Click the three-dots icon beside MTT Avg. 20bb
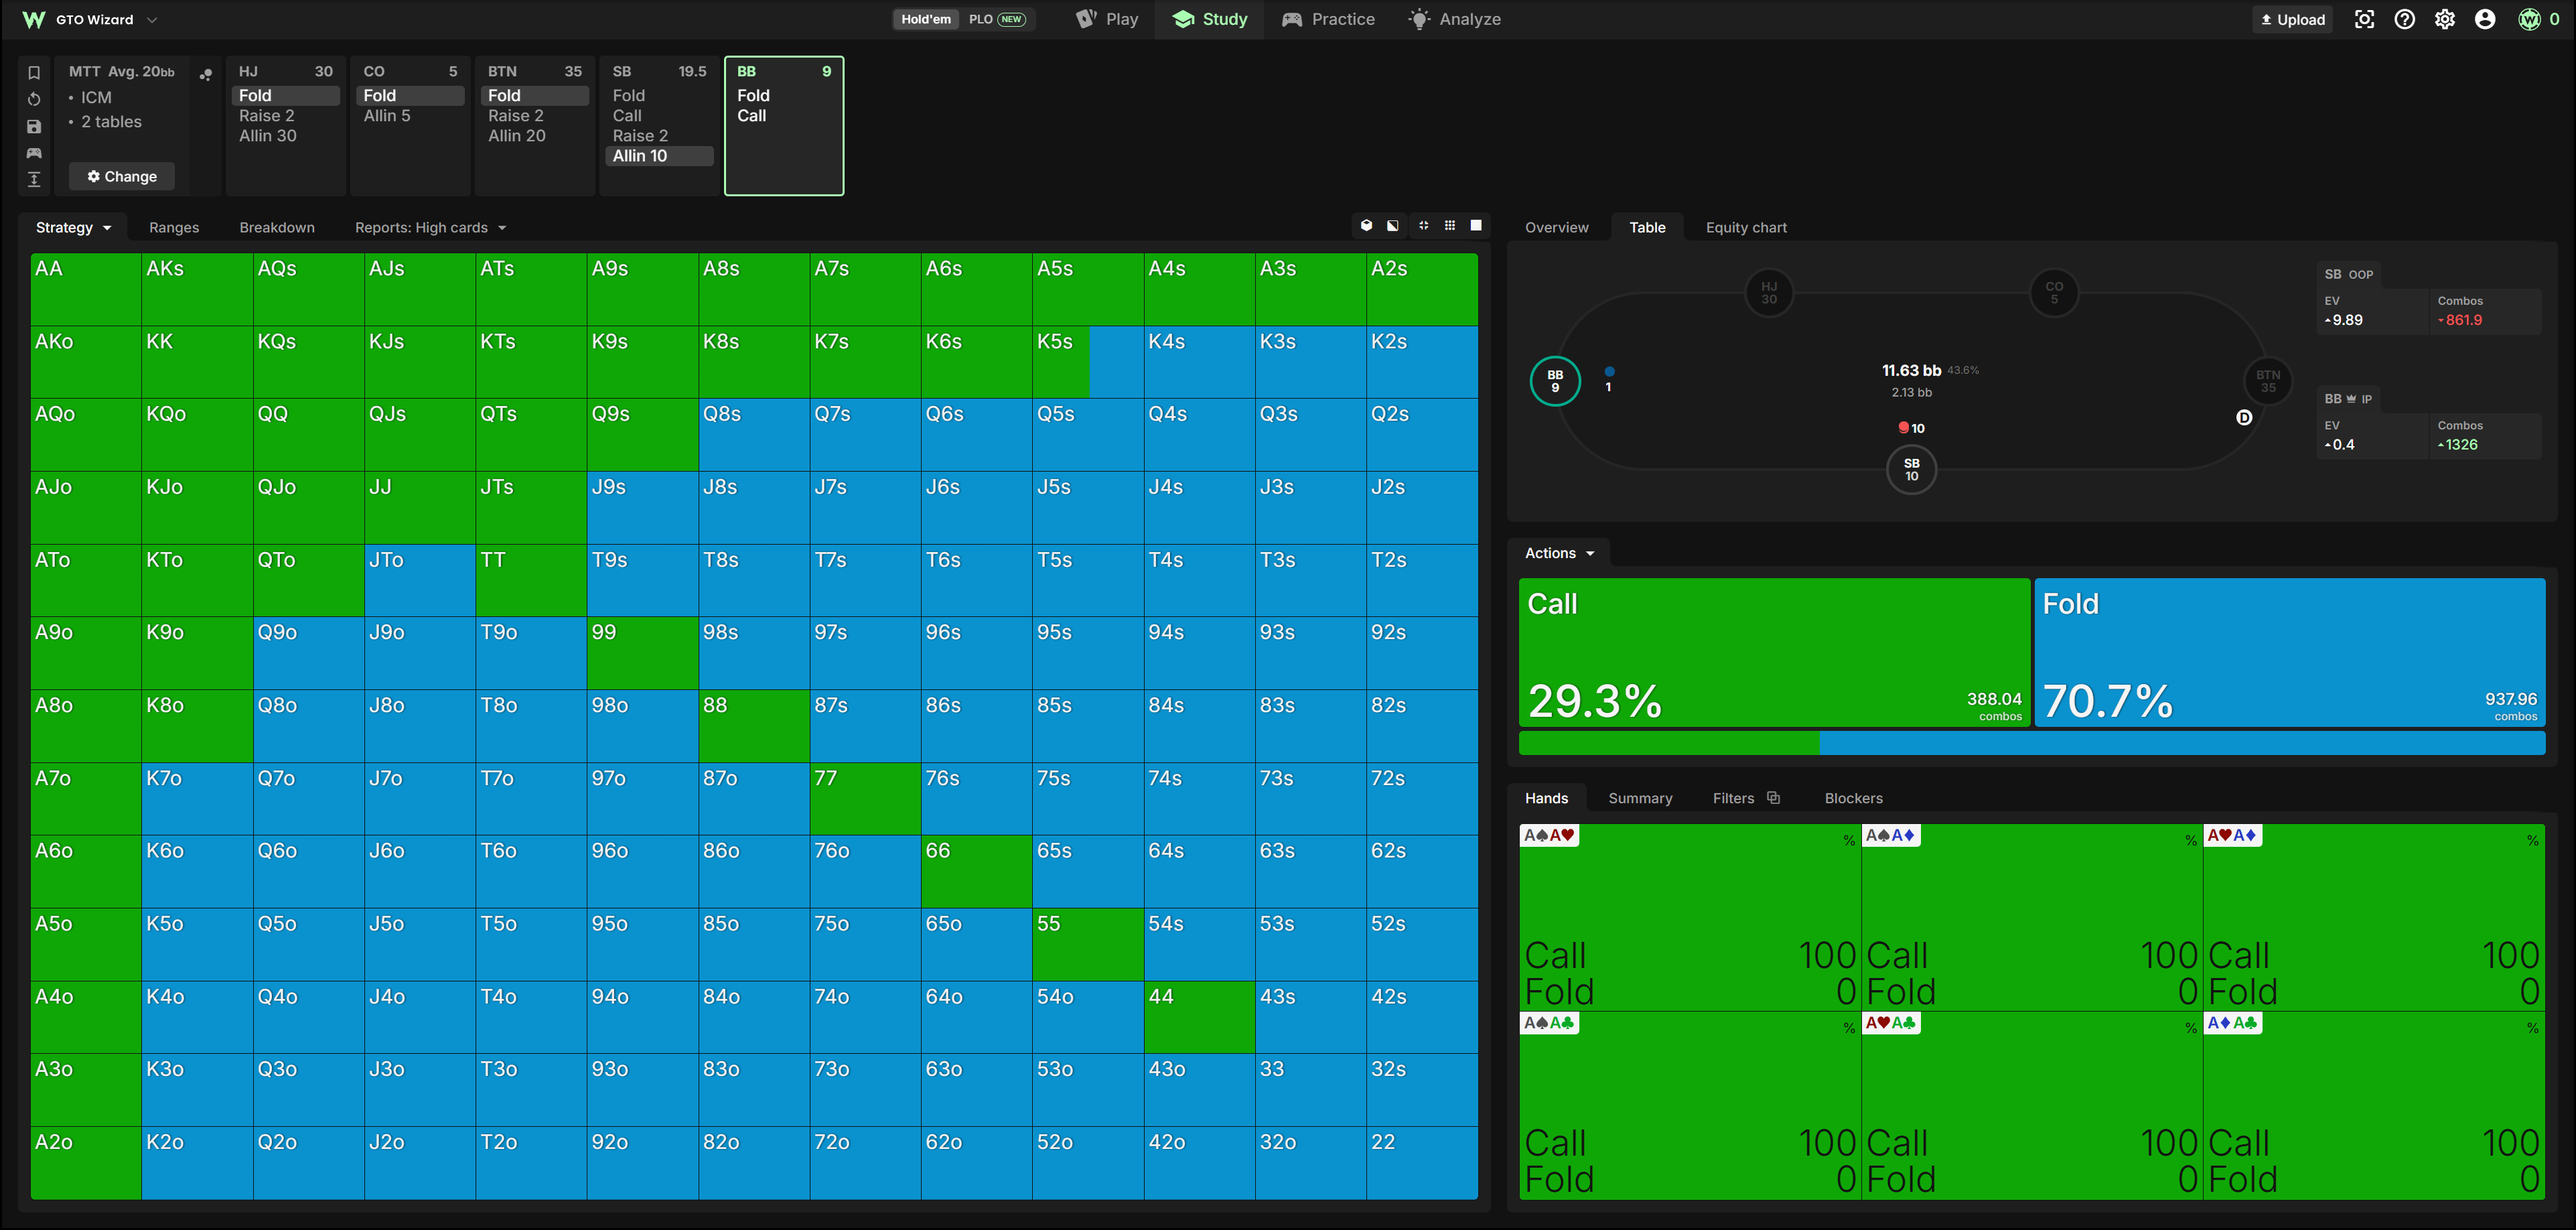Screen dimensions: 2576x1230 (205, 74)
